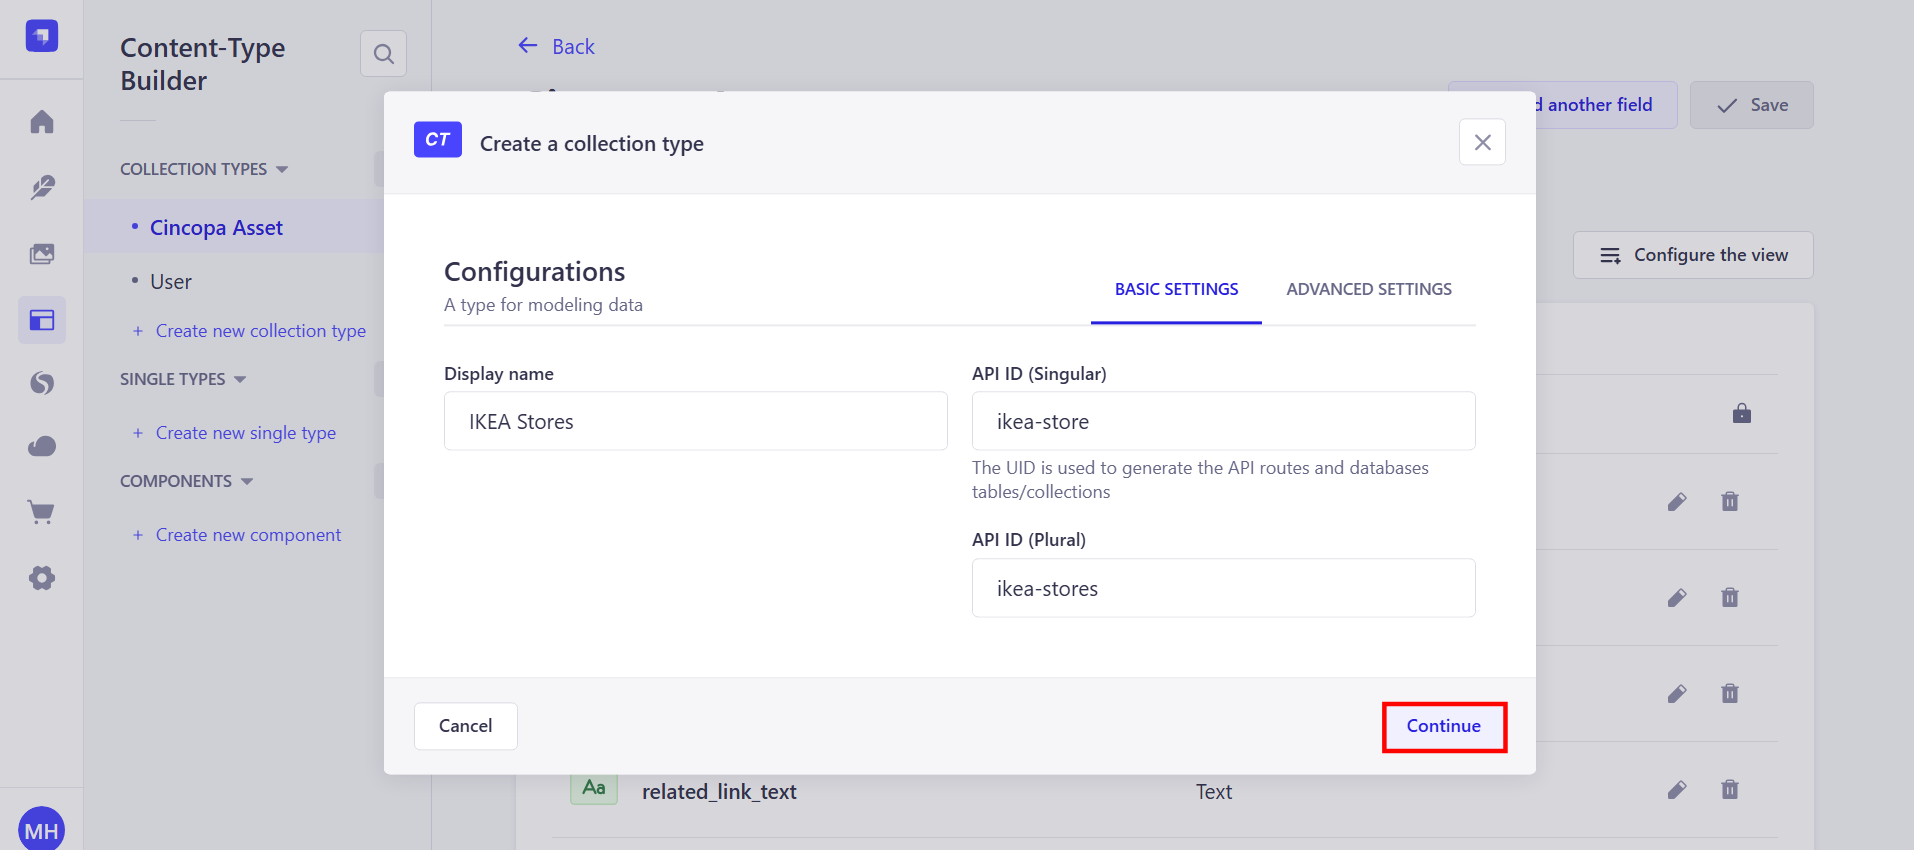Click the Continue button
1914x850 pixels.
point(1444,726)
